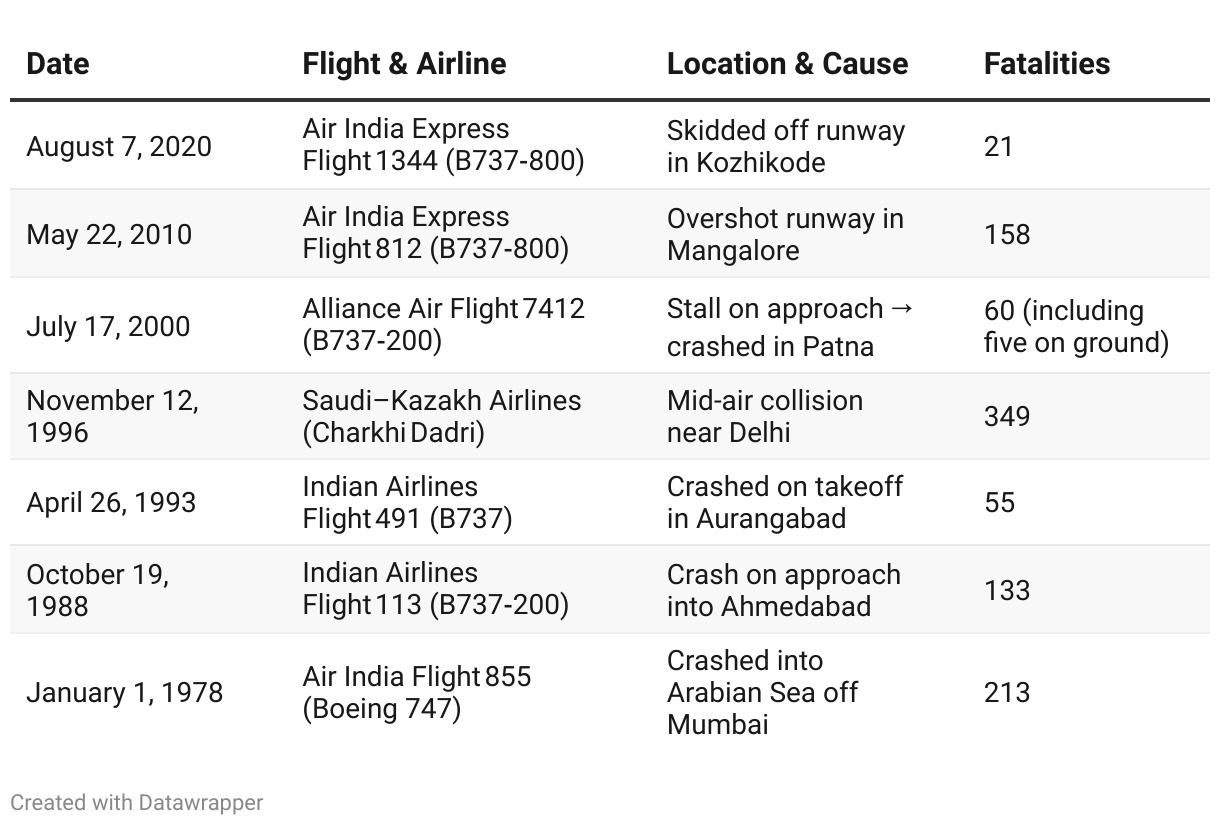Click the October 19, 1988 date cell

click(97, 590)
